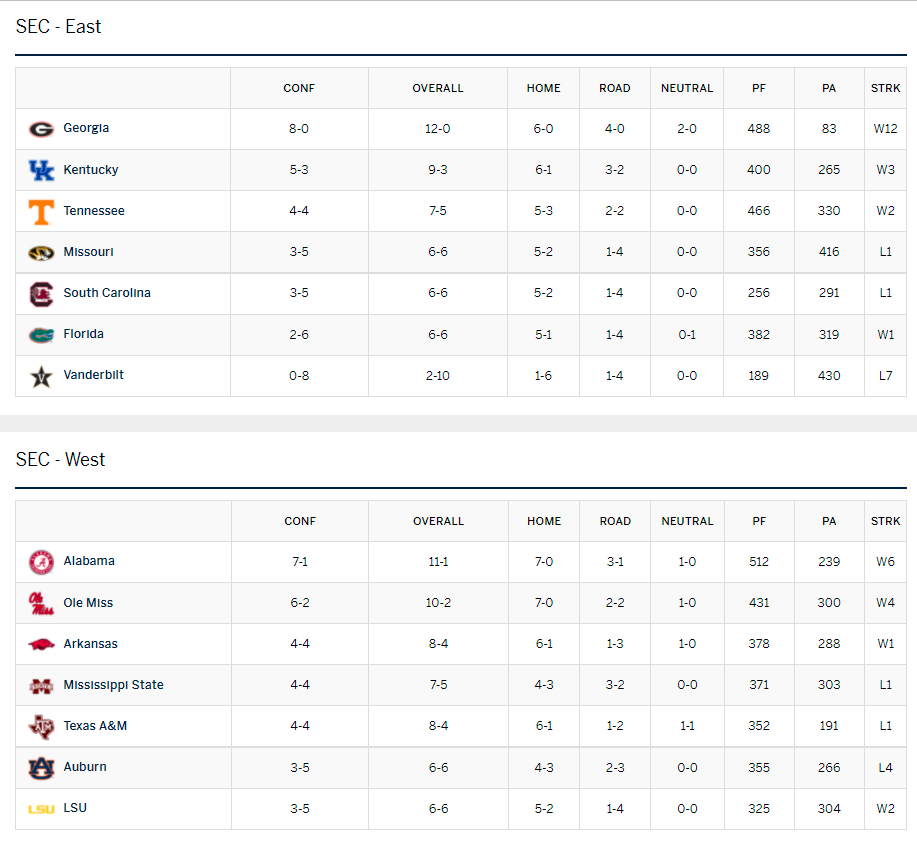Viewport: 917px width, 845px height.
Task: Sort SEC West by OVERALL column header
Action: (x=438, y=521)
